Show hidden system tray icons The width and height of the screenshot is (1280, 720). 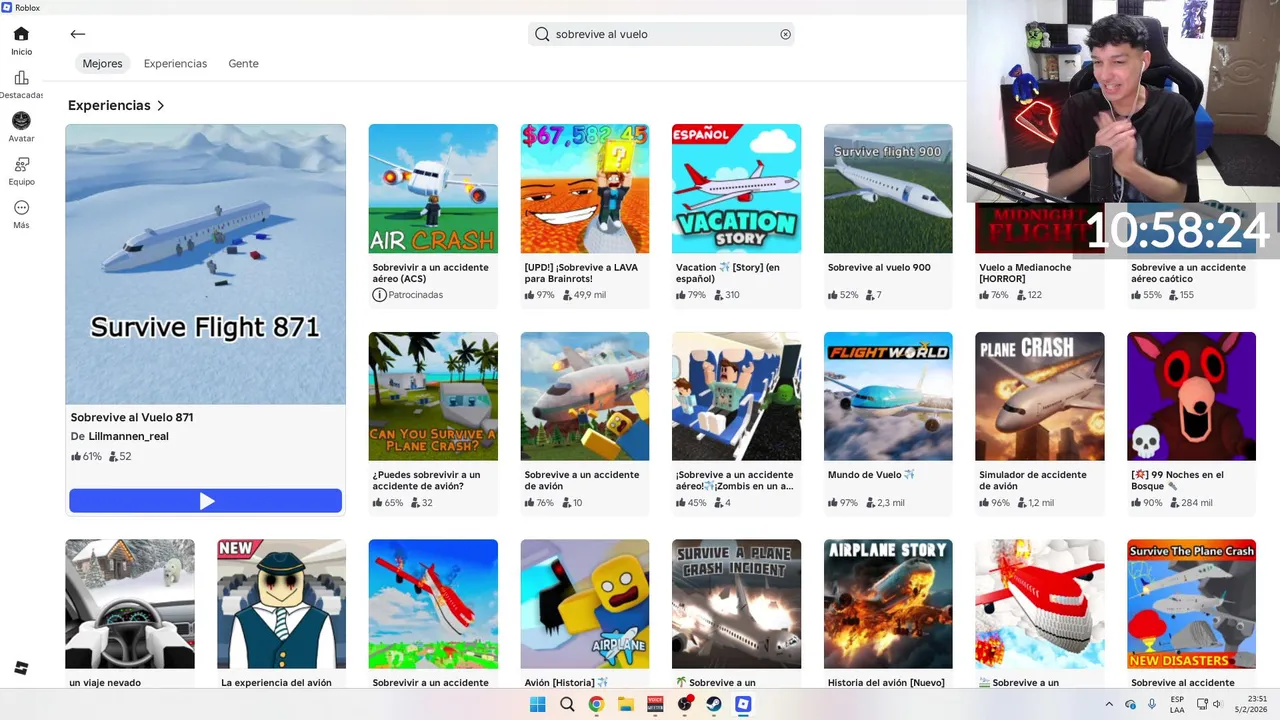(1109, 704)
